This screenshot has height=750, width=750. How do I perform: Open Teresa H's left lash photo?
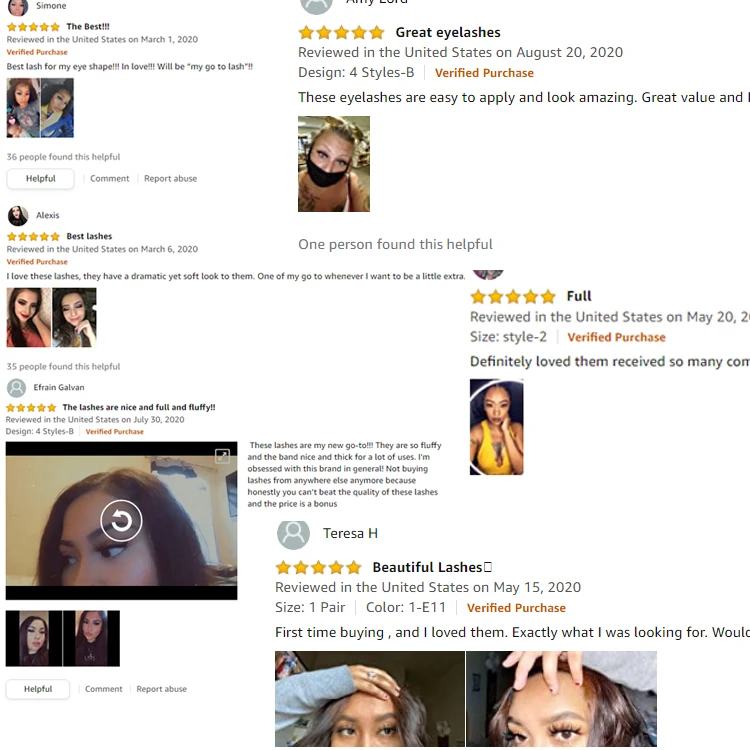click(x=370, y=699)
